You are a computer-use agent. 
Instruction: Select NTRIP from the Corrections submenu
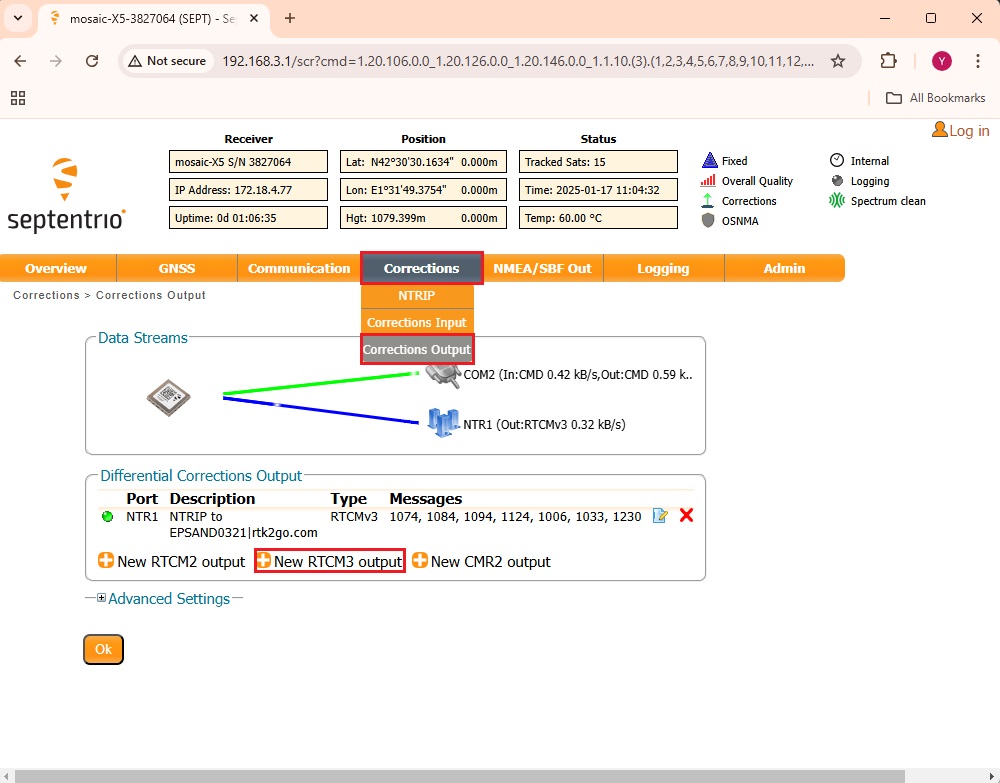416,296
